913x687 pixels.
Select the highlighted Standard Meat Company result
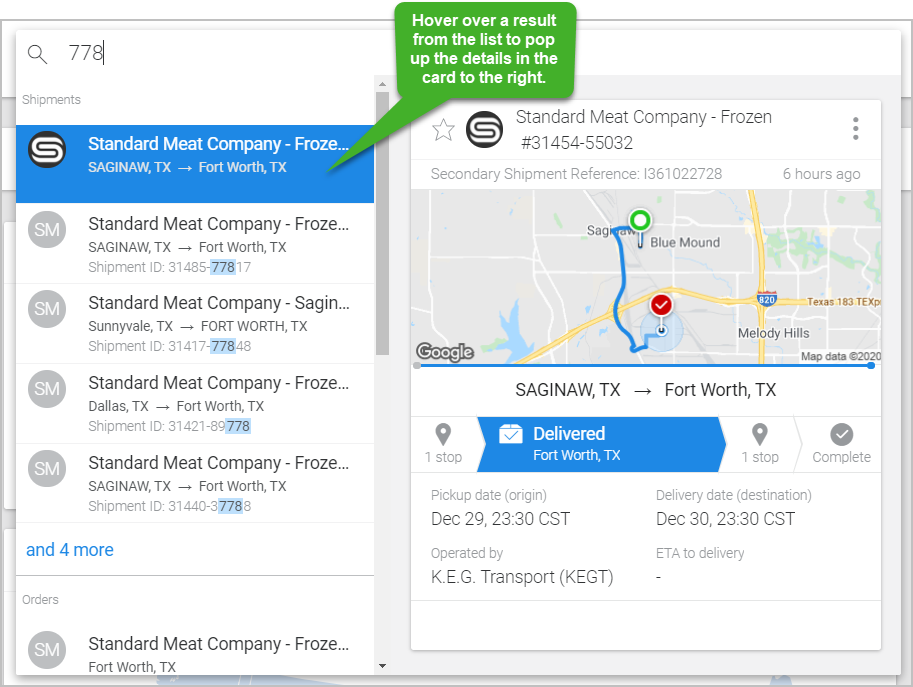pyautogui.click(x=195, y=164)
